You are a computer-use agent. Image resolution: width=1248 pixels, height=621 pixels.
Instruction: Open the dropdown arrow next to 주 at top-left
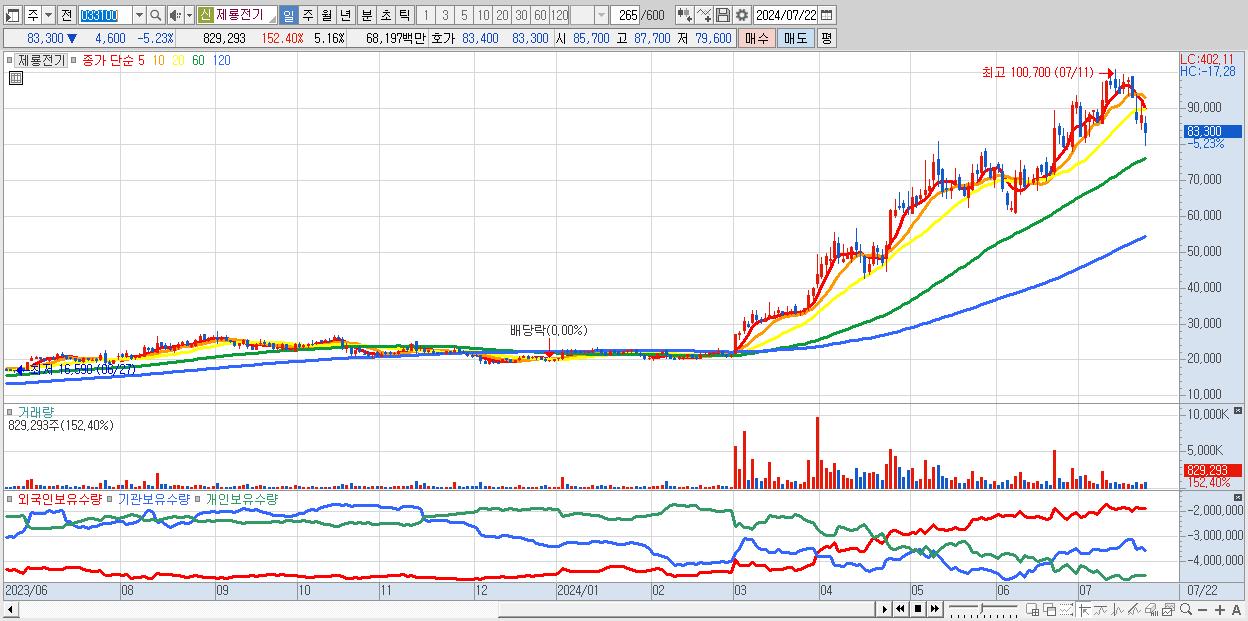click(x=48, y=15)
